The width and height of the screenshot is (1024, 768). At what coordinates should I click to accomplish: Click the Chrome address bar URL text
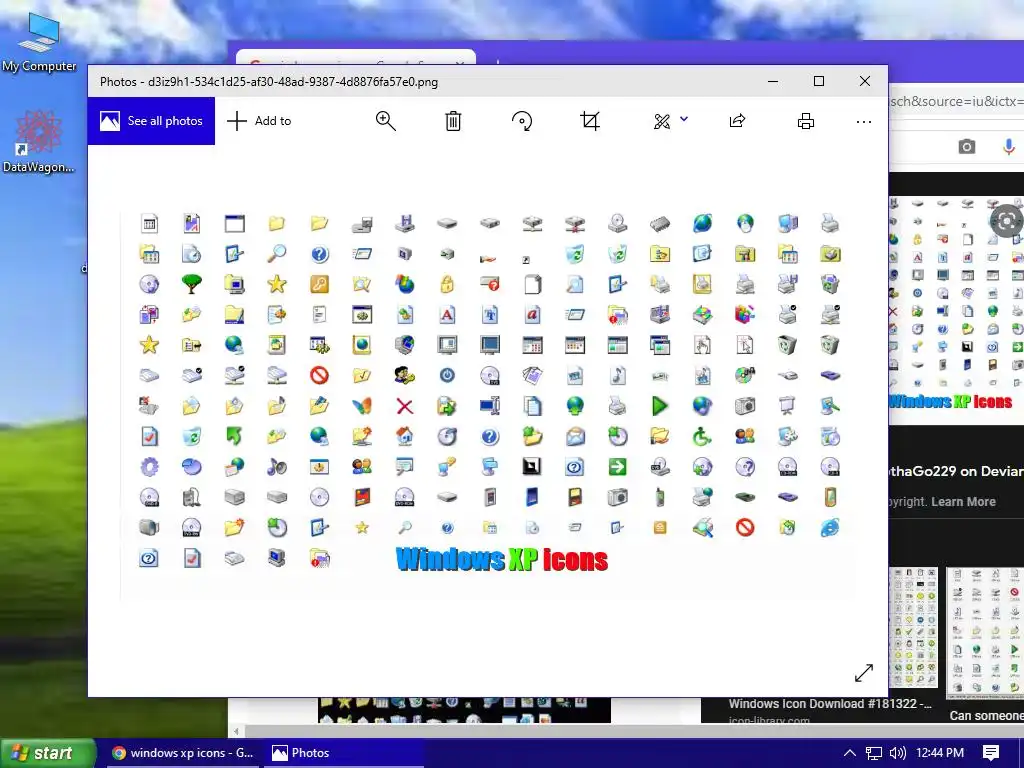coord(956,101)
